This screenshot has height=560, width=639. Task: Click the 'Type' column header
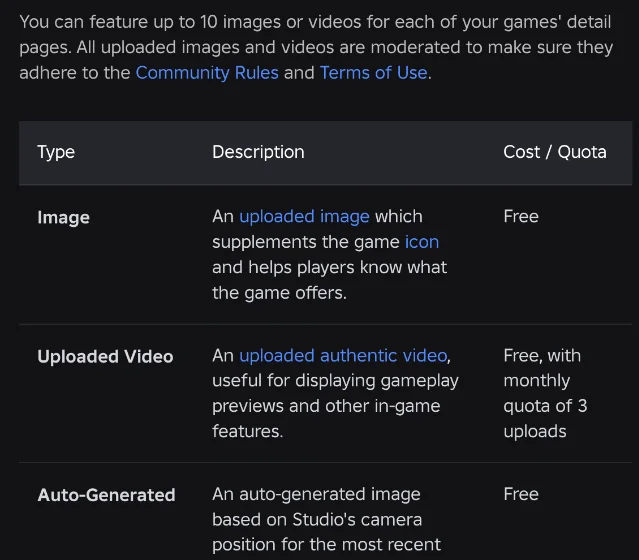56,152
